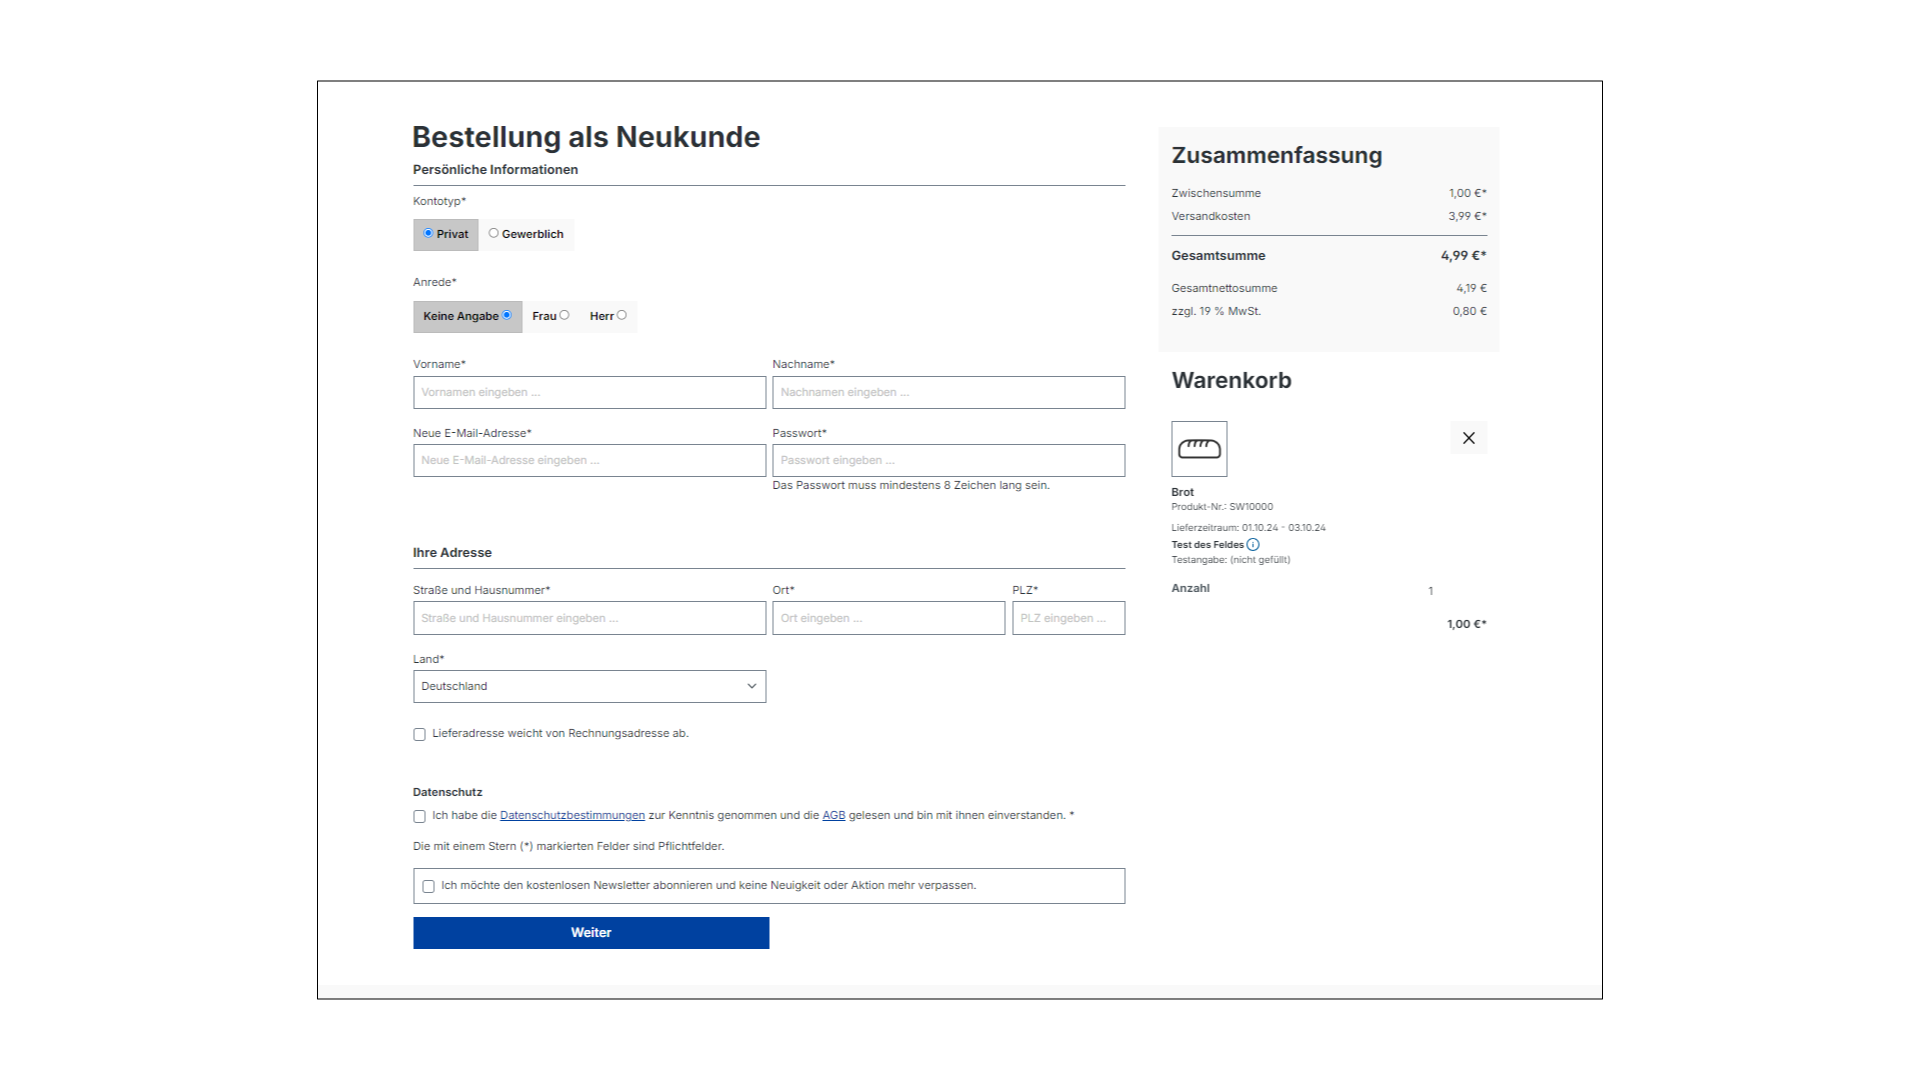Screen dimensions: 1920x1080
Task: Click the Gesamtnettosumme value 4,19 €
Action: click(x=1471, y=288)
